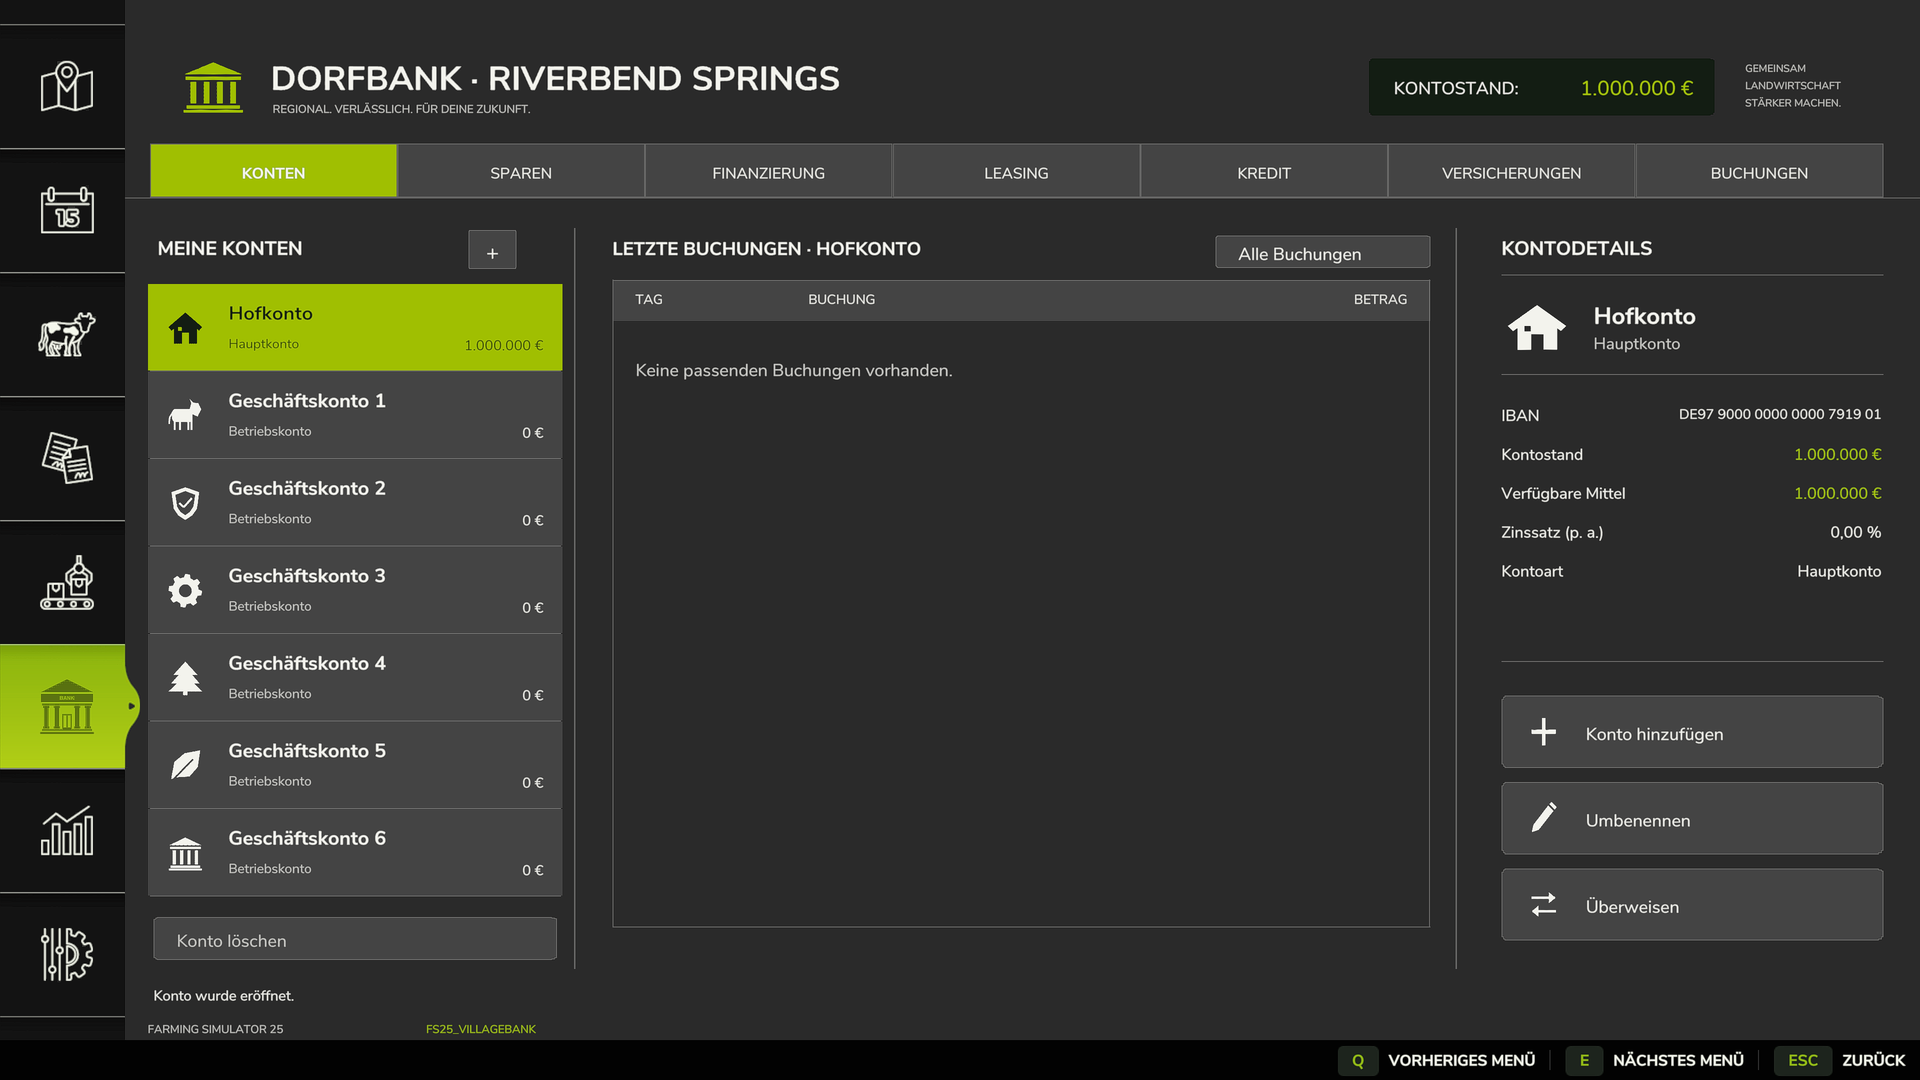Screen dimensions: 1920x1080
Task: Open the settings sliders sidebar icon
Action: point(66,955)
